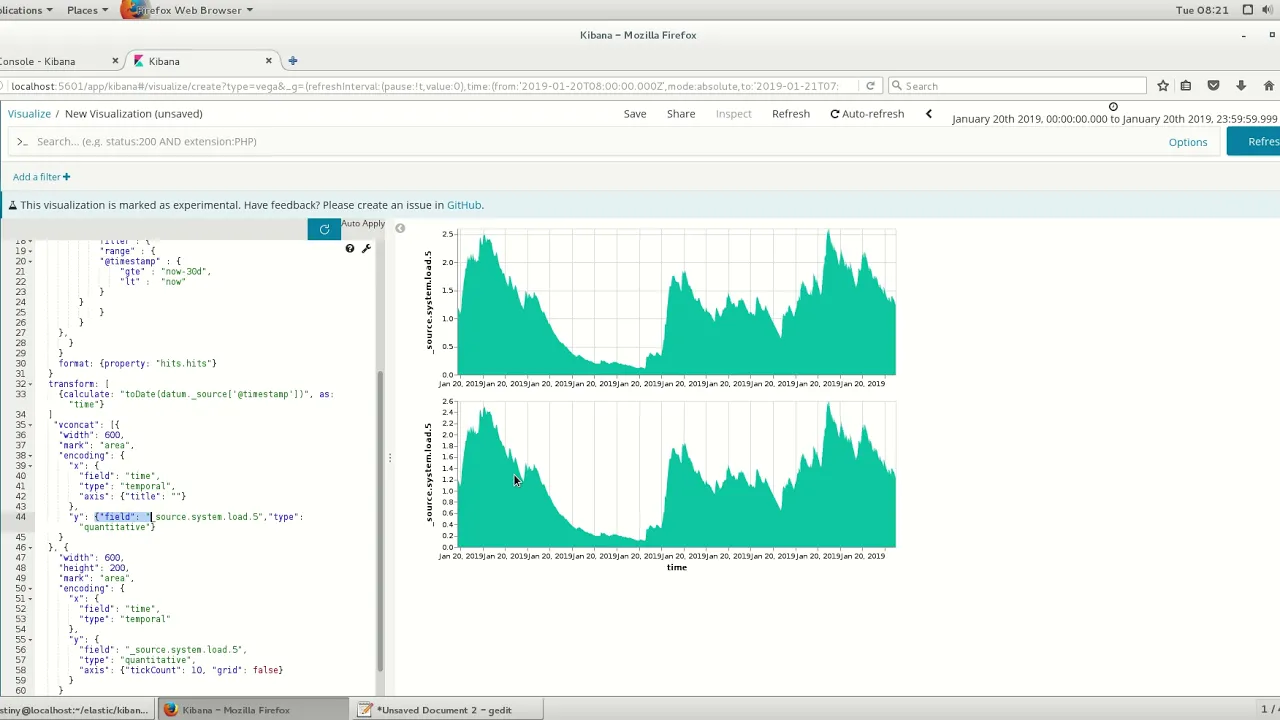Click editor/visualization panel resize handle
This screenshot has width=1280, height=720.
(390, 458)
